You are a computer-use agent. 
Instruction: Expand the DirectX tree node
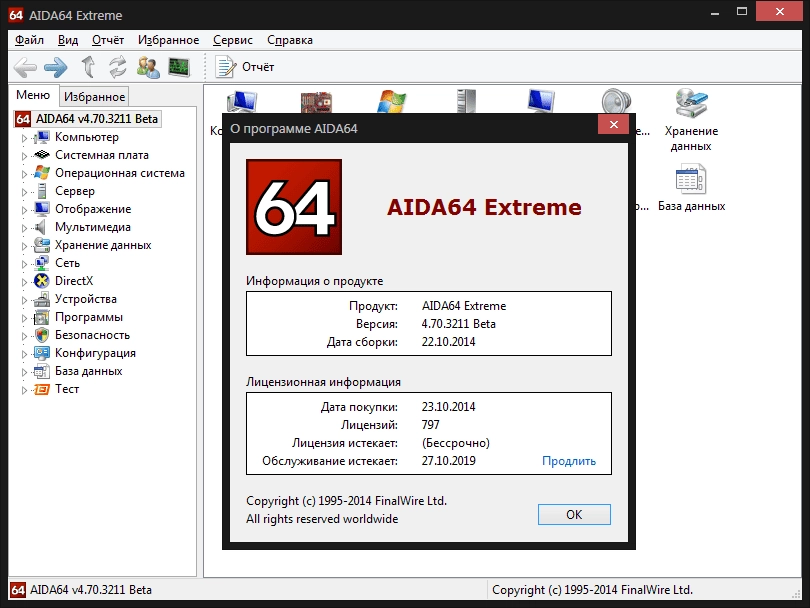[x=24, y=282]
